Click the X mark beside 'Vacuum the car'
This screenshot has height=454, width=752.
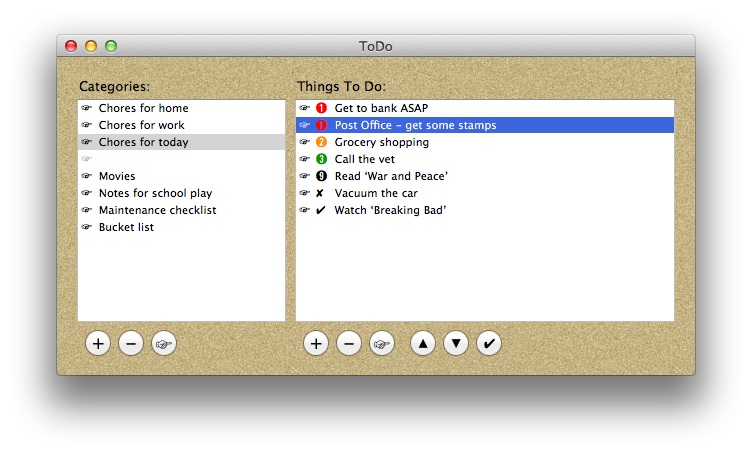point(320,193)
